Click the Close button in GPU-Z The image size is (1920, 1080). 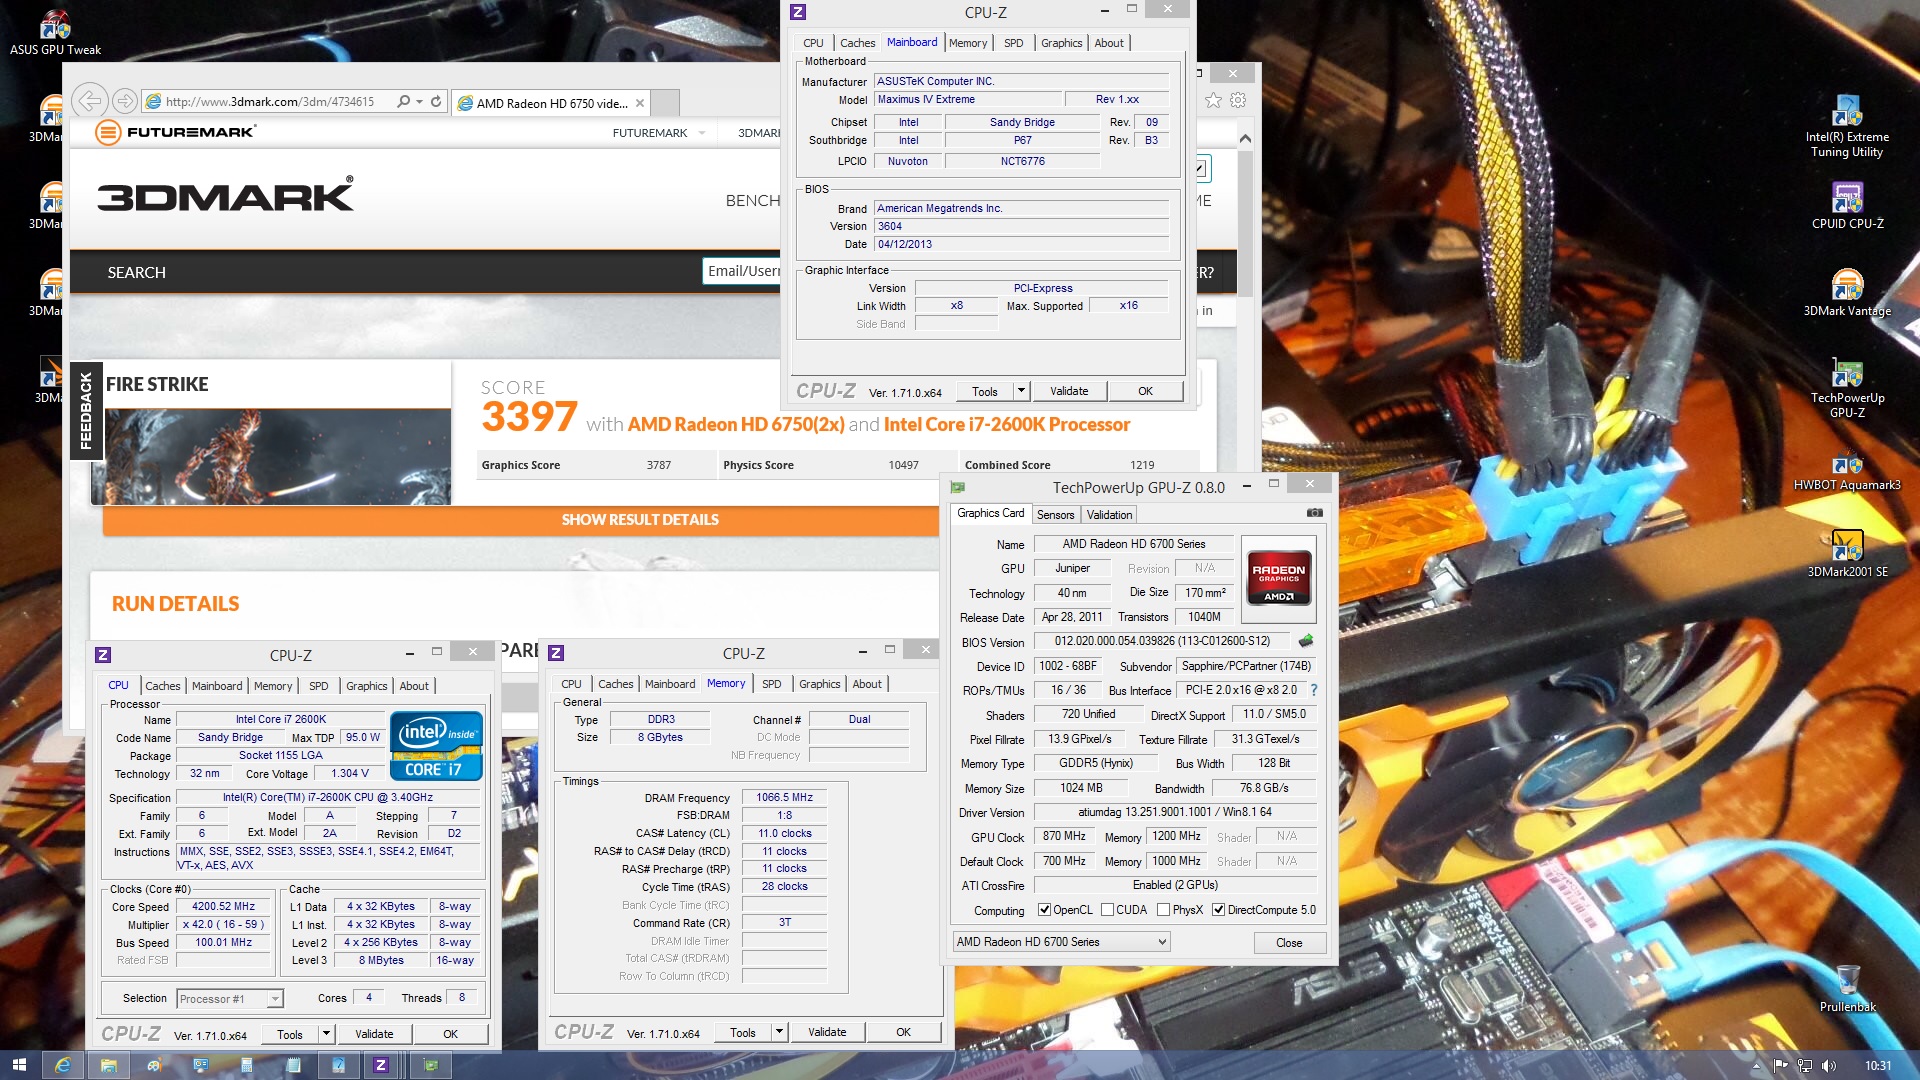pos(1288,943)
